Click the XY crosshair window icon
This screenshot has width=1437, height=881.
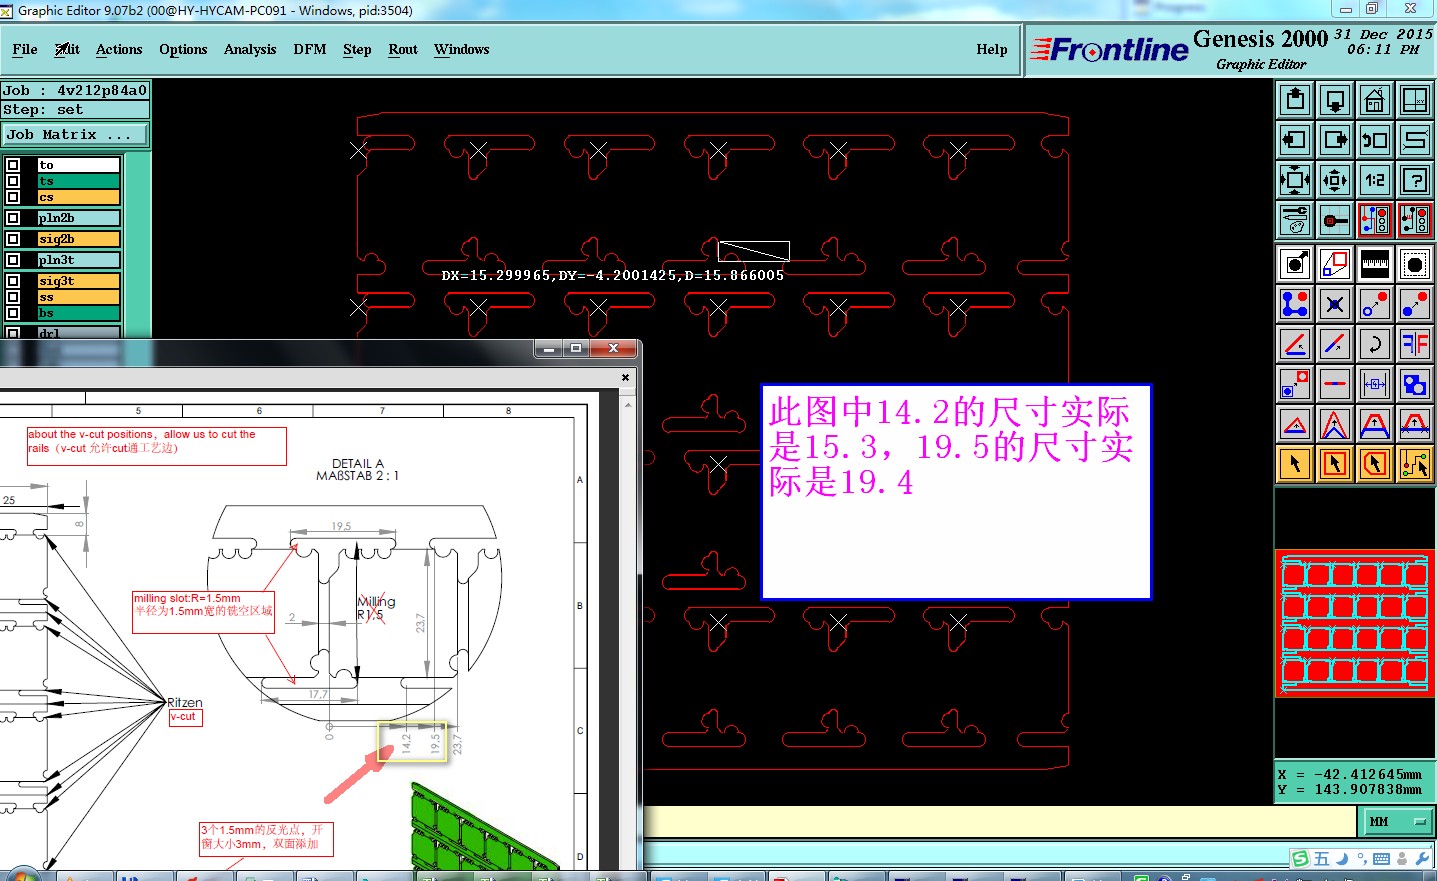coord(1415,100)
